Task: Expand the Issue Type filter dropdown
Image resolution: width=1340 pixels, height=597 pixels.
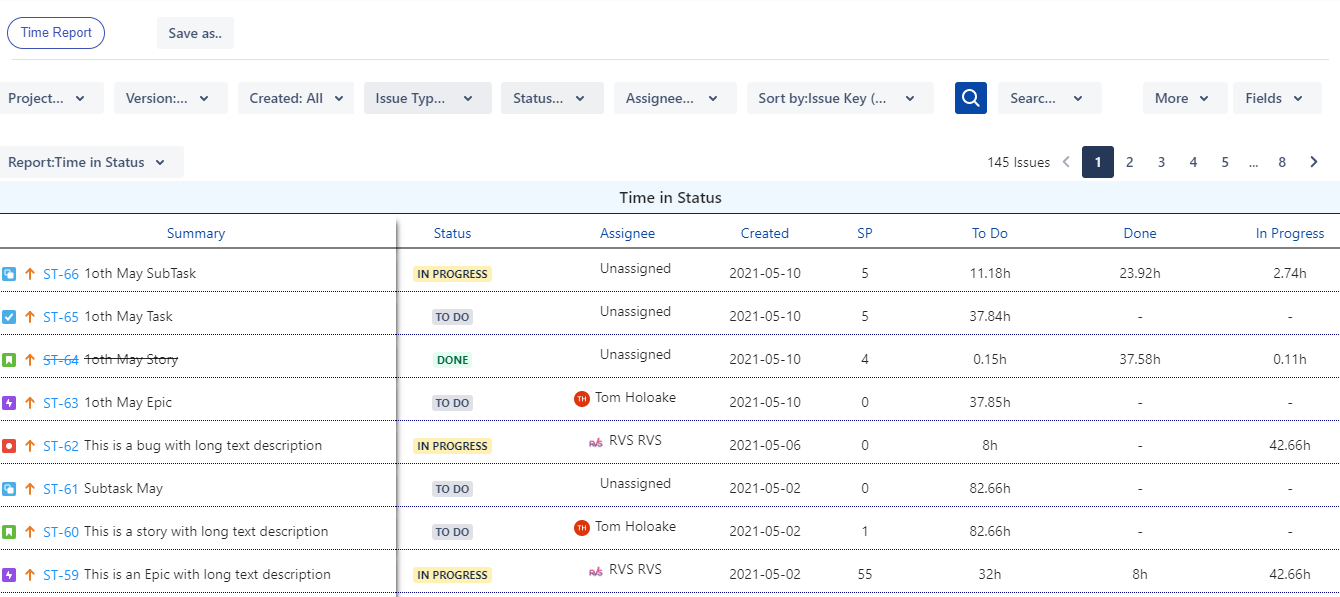Action: pos(428,98)
